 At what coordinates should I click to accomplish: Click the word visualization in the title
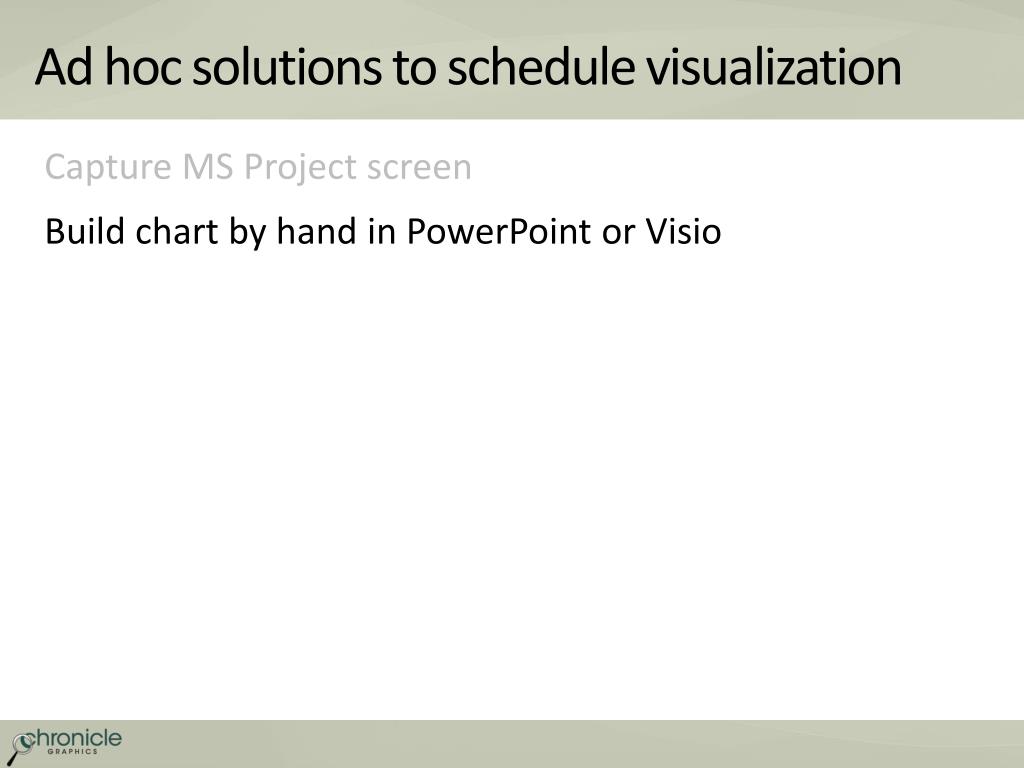774,66
